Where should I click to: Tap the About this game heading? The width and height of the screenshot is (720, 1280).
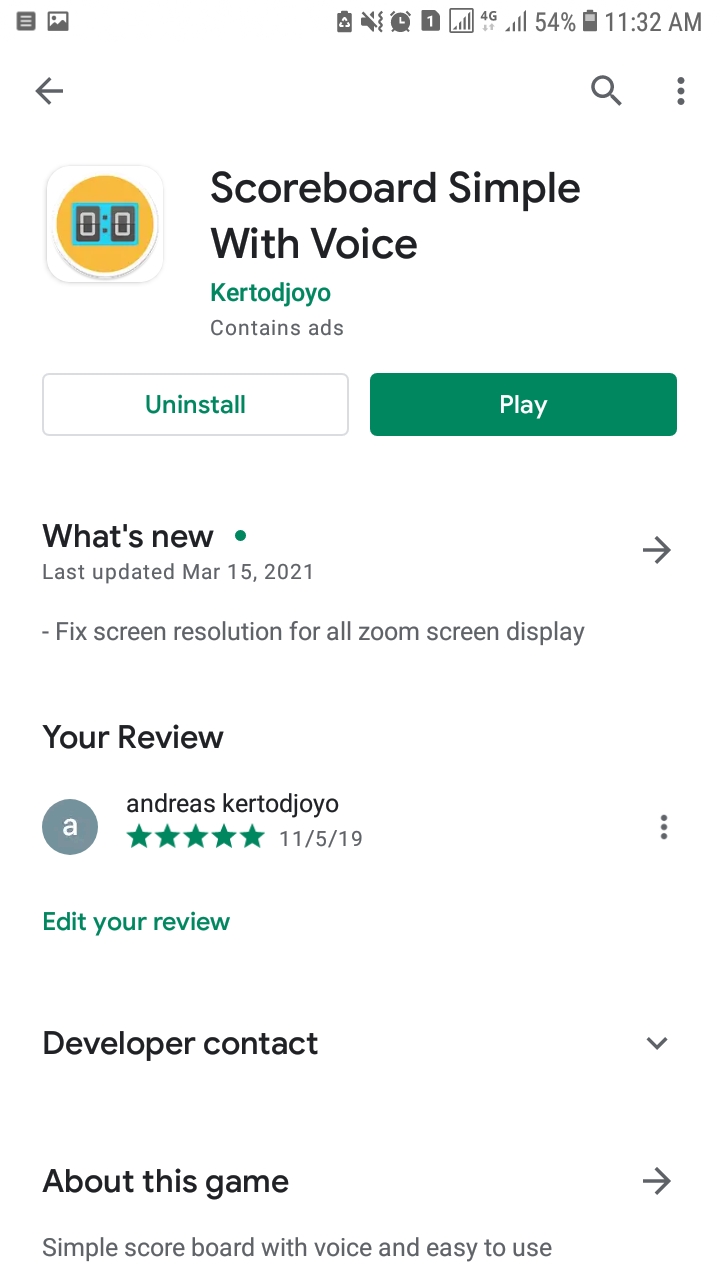click(x=165, y=1182)
